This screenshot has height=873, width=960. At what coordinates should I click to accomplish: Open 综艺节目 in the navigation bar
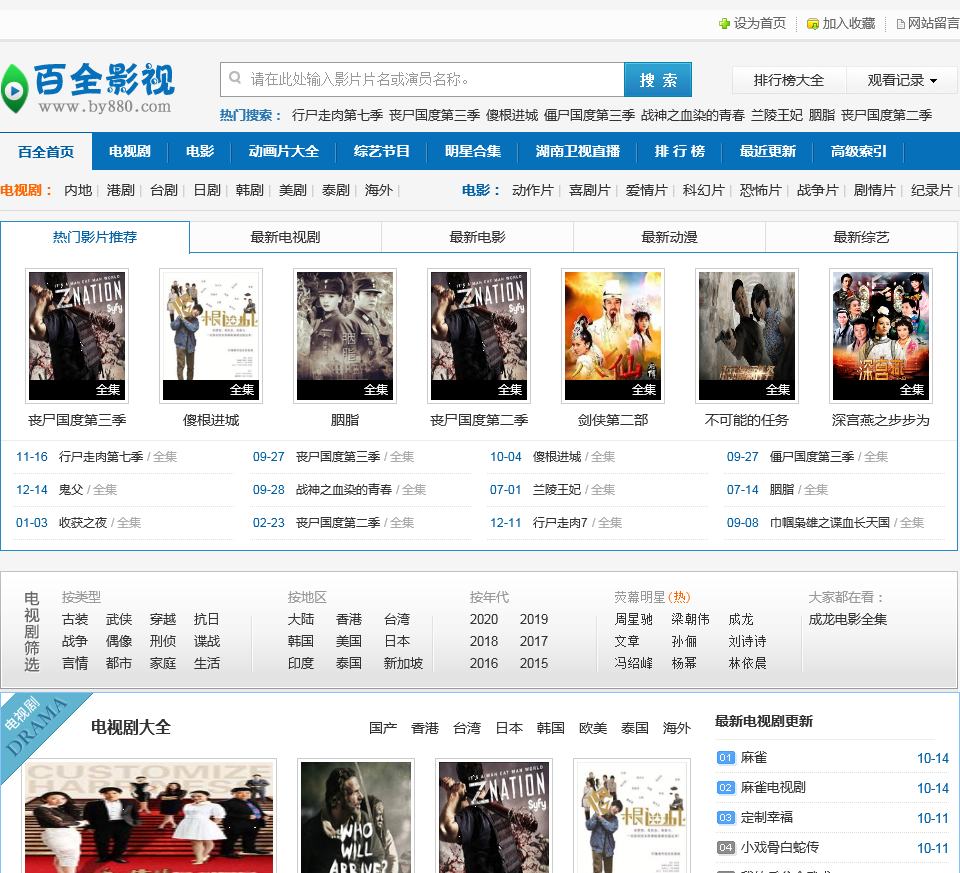pos(381,151)
